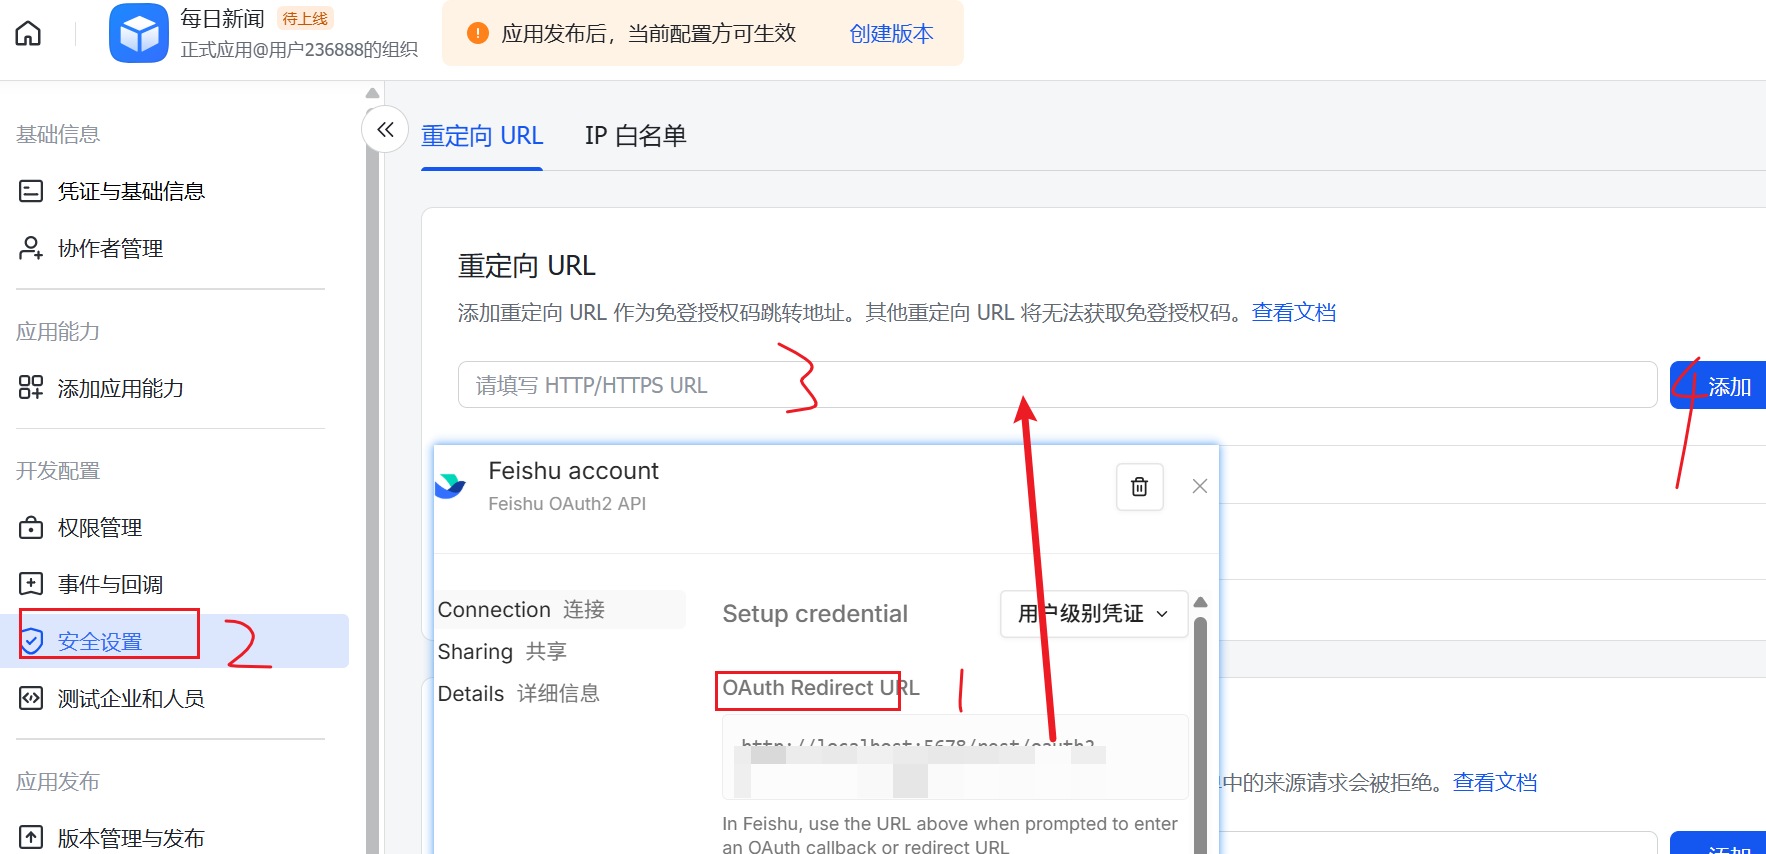Click the 版本管理与发布 upload icon

[x=31, y=838]
